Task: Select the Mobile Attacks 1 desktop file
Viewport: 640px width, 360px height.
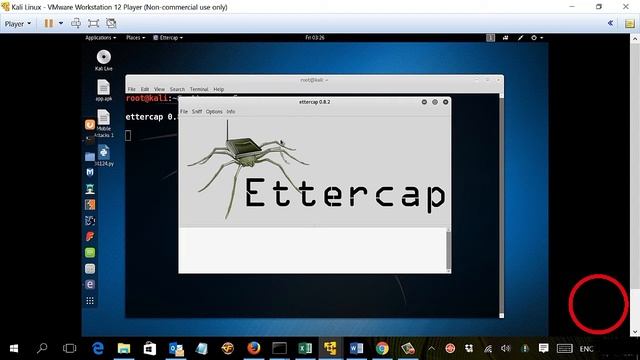Action: [104, 124]
